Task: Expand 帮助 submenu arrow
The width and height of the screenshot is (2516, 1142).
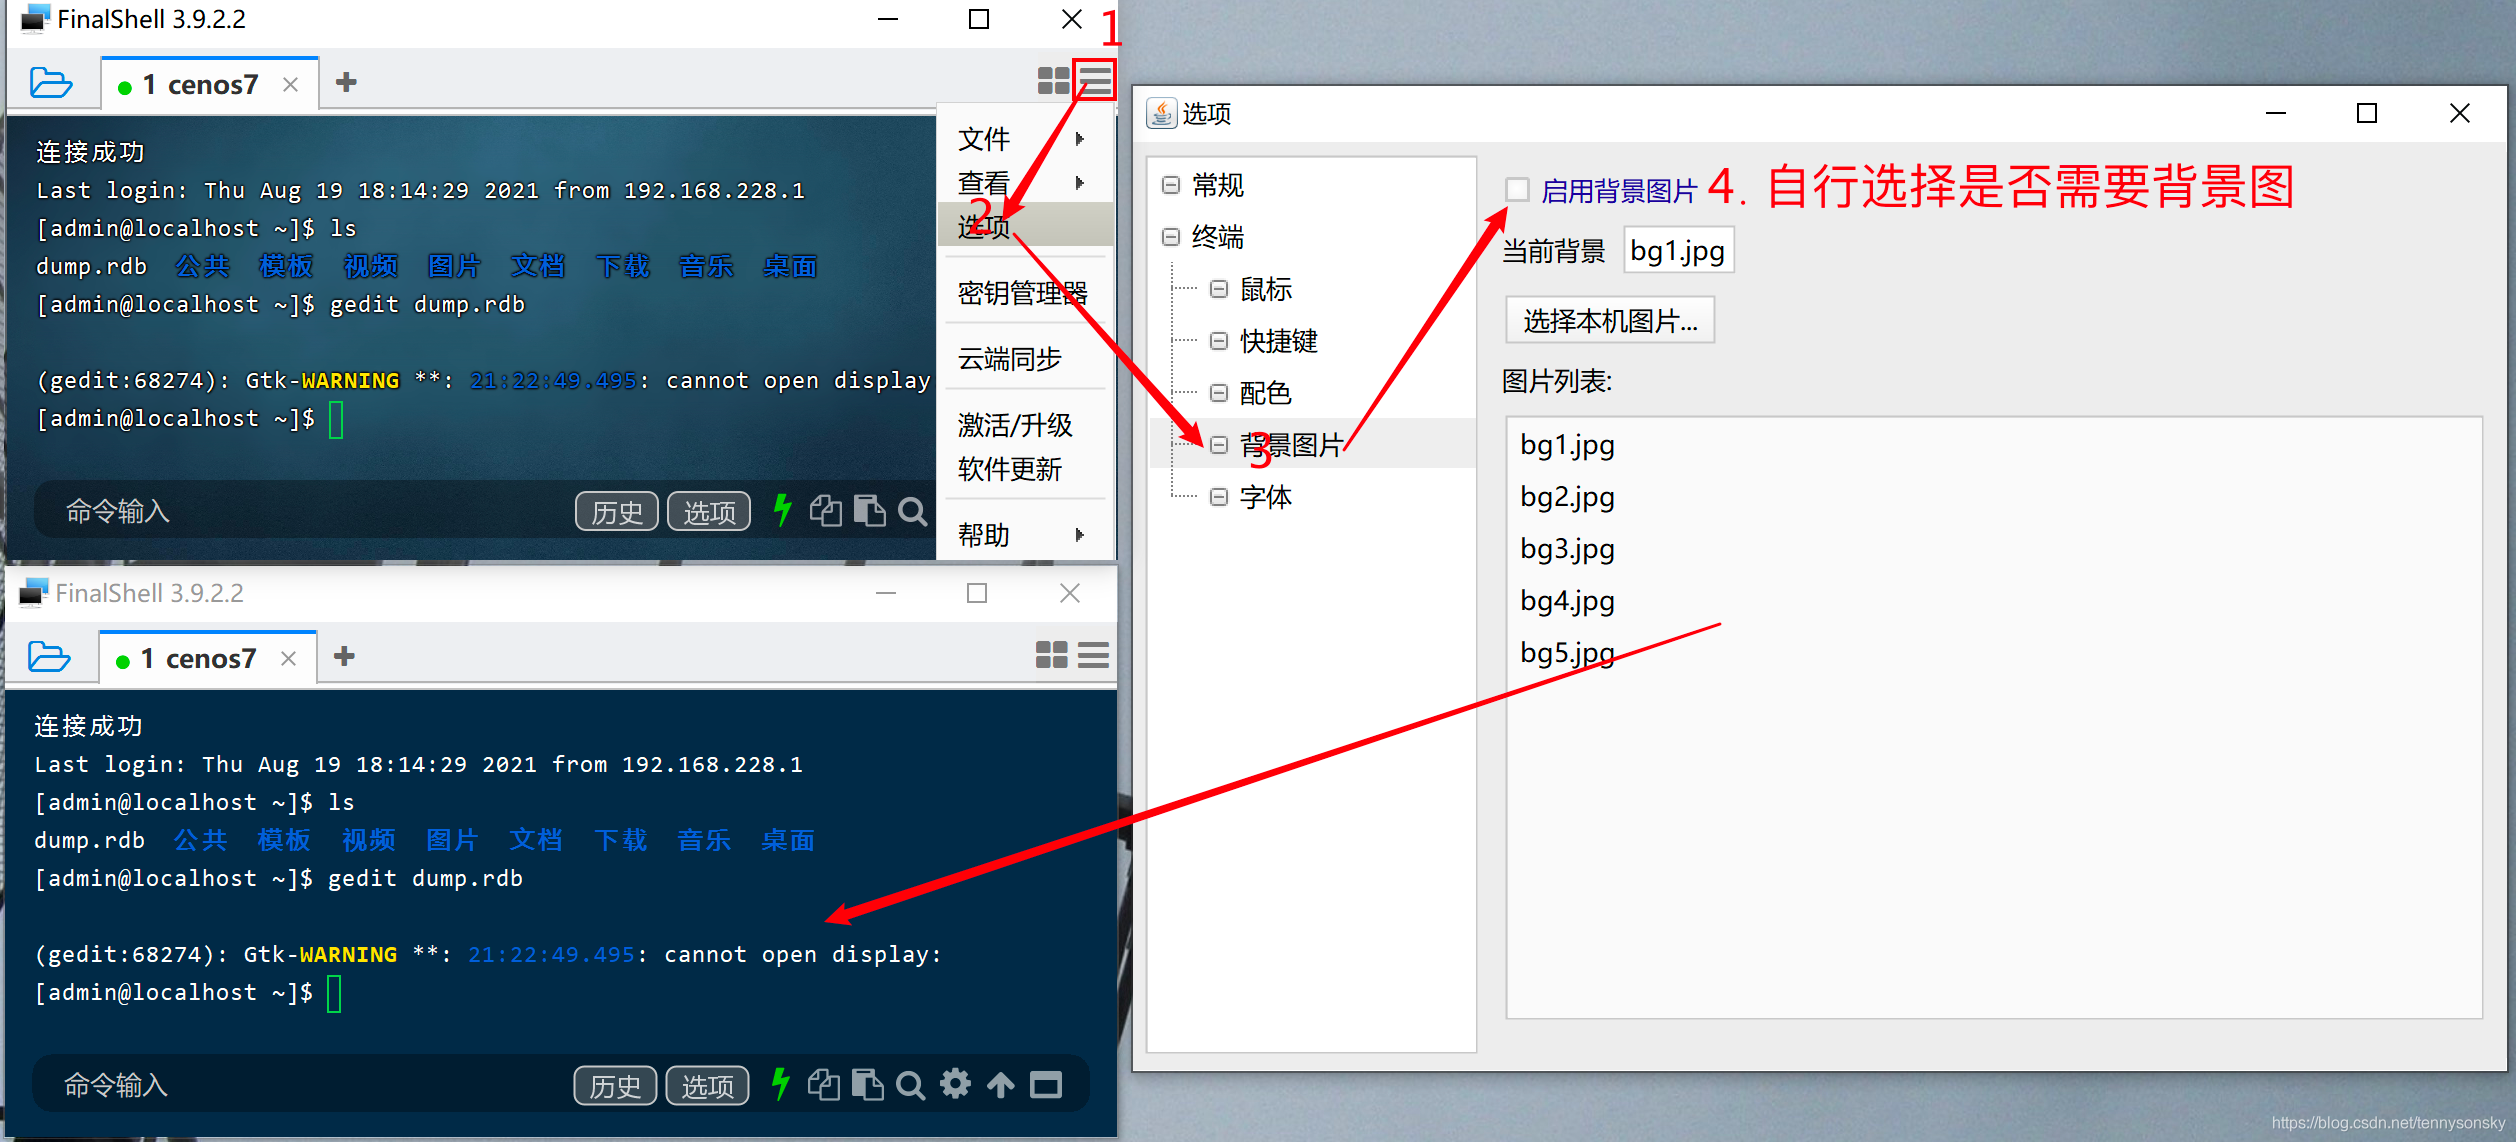Action: tap(1080, 535)
